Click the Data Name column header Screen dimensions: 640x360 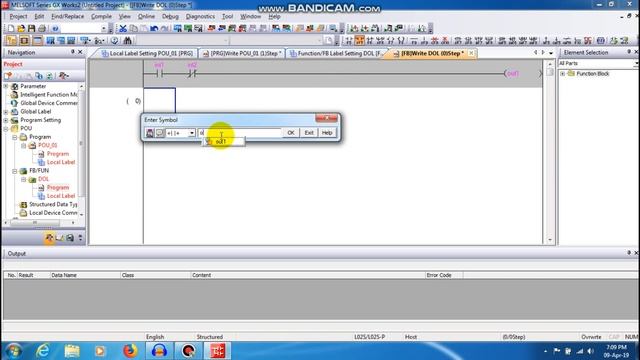pyautogui.click(x=85, y=275)
